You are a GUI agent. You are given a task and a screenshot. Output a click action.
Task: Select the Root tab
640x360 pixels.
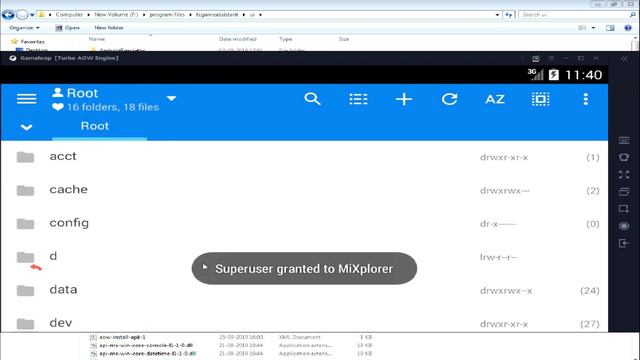(x=95, y=126)
